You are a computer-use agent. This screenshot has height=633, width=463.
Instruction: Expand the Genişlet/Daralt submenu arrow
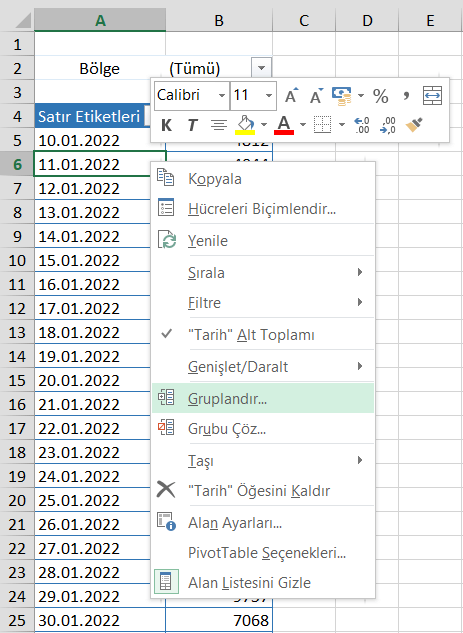(x=360, y=366)
